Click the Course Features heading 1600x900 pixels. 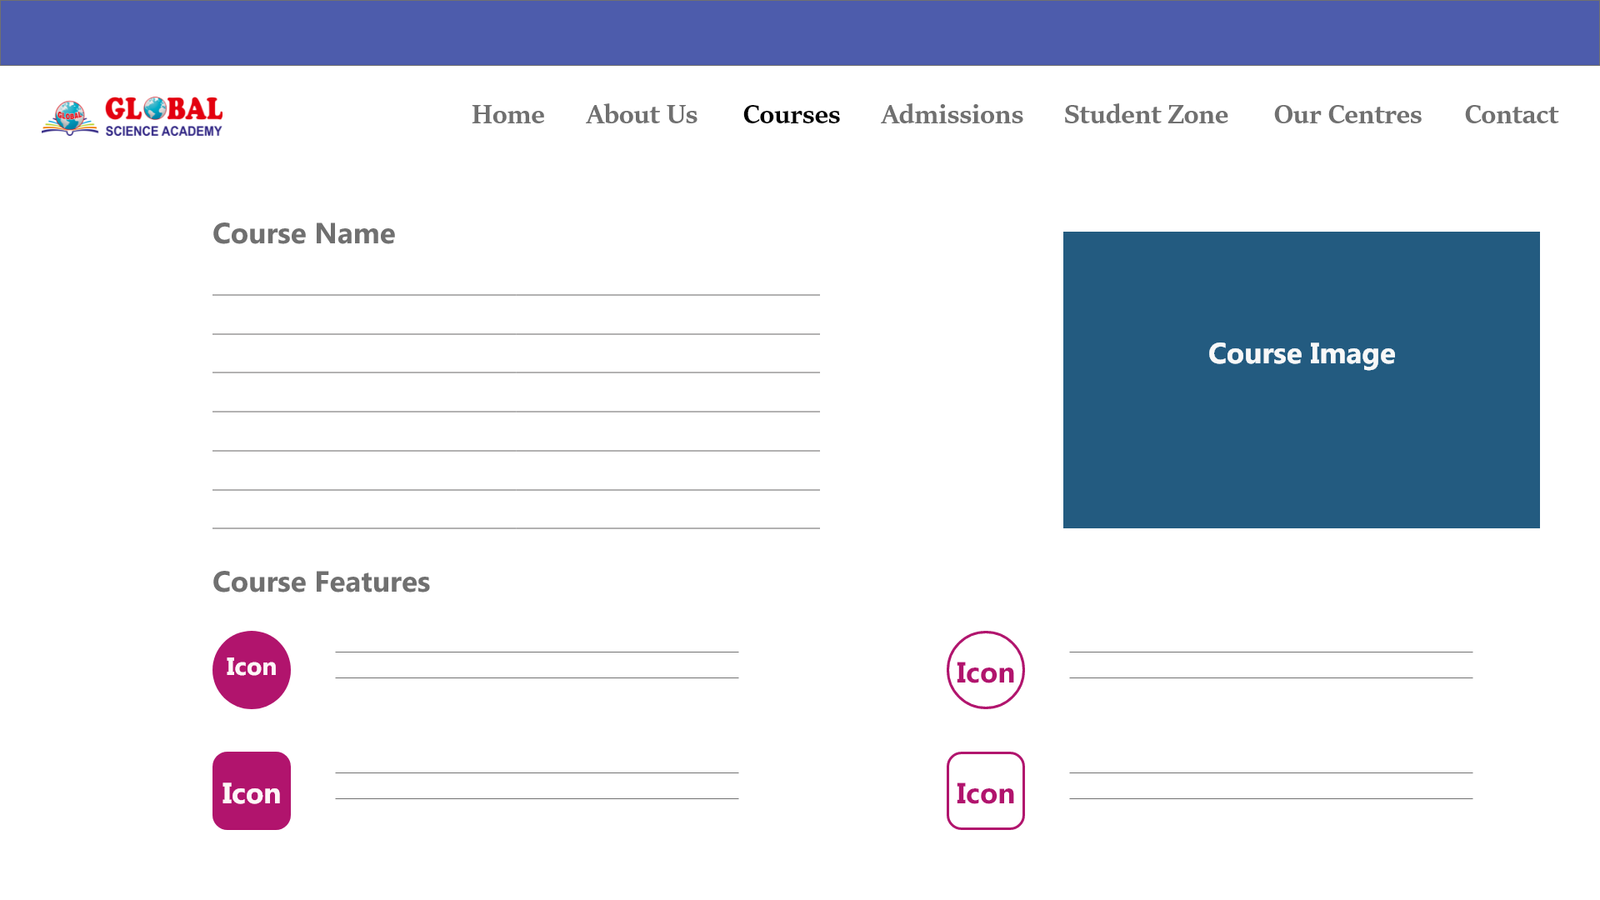[x=321, y=582]
